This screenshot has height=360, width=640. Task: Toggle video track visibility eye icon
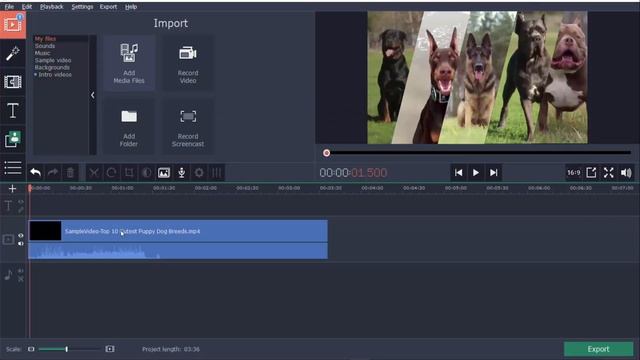[x=21, y=236]
